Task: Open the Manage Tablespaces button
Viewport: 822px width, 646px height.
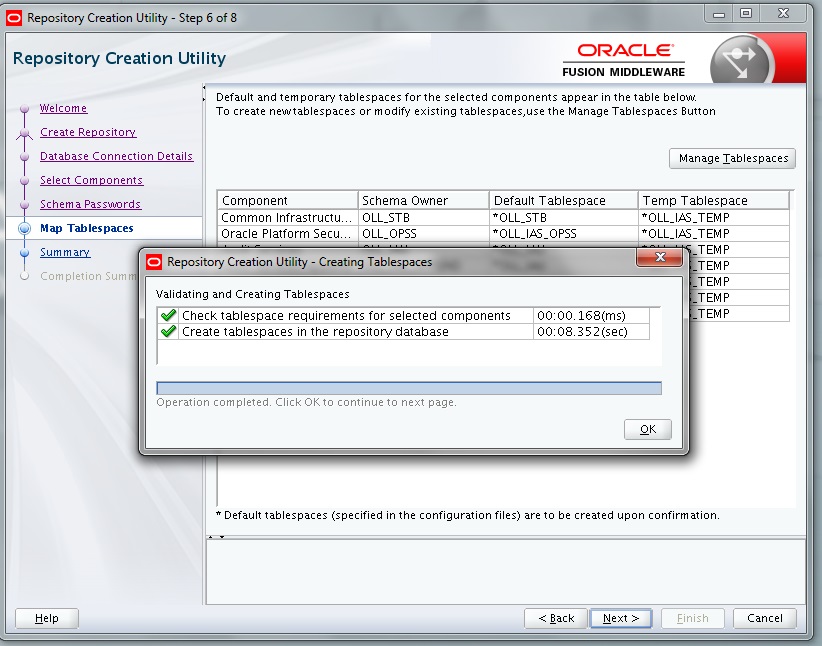Action: pos(732,158)
